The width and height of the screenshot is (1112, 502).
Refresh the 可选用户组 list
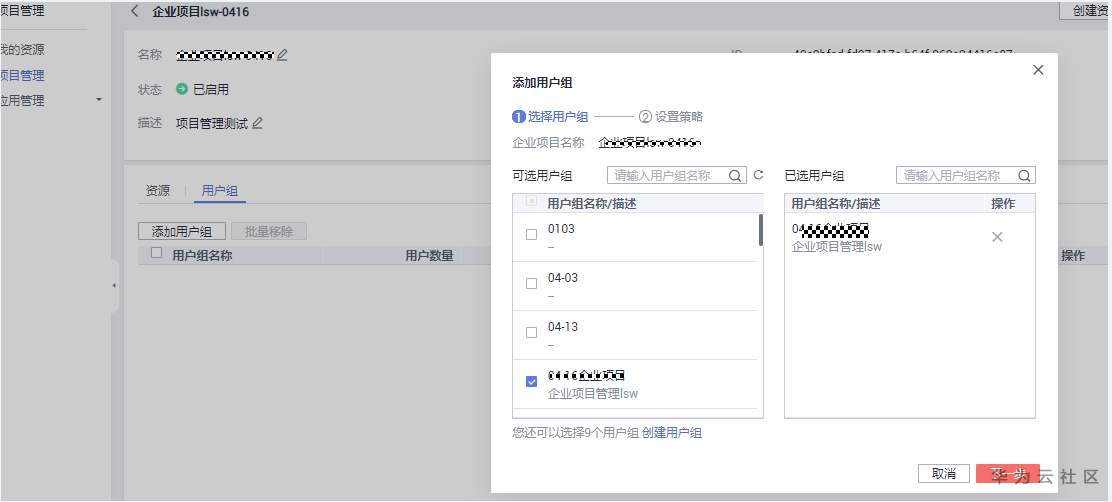tap(758, 174)
